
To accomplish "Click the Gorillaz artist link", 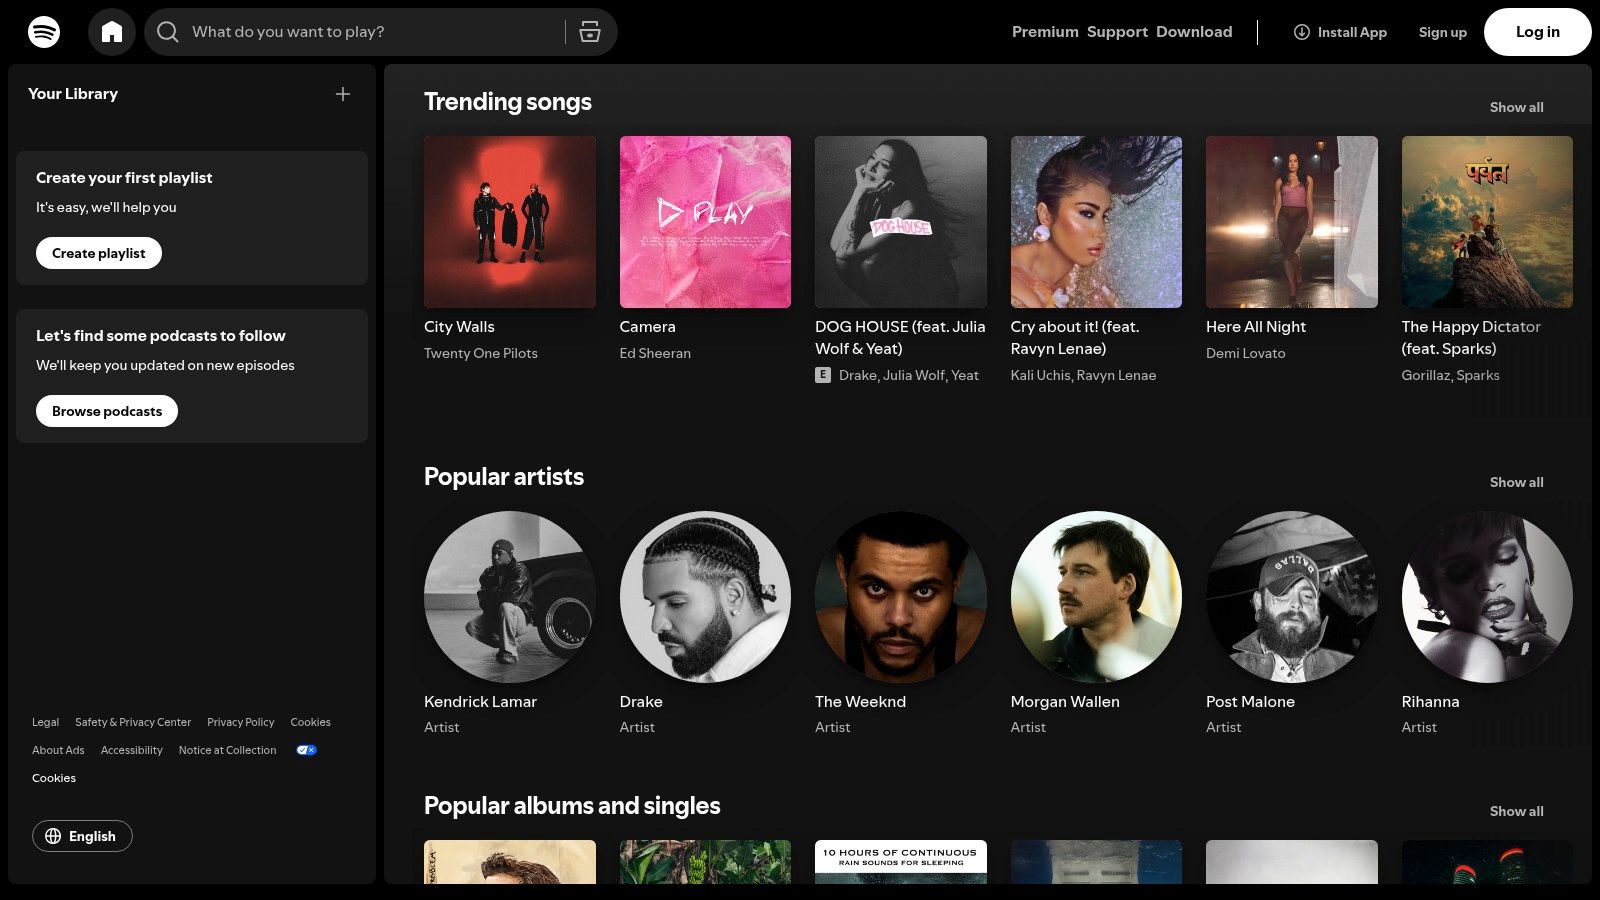I will 1425,375.
